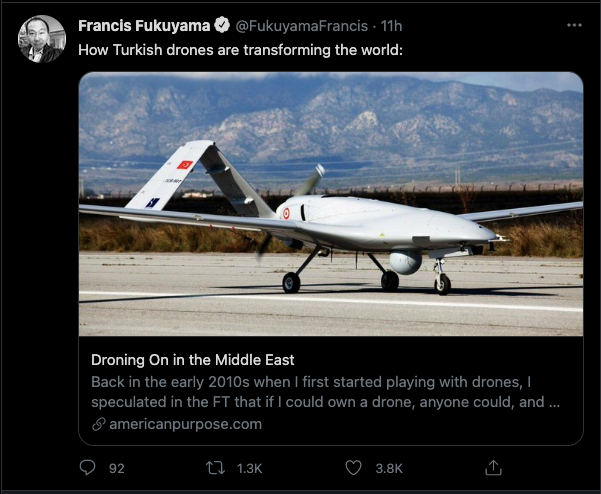
Task: Open the article titled Droning On in the Middle East
Action: click(193, 360)
